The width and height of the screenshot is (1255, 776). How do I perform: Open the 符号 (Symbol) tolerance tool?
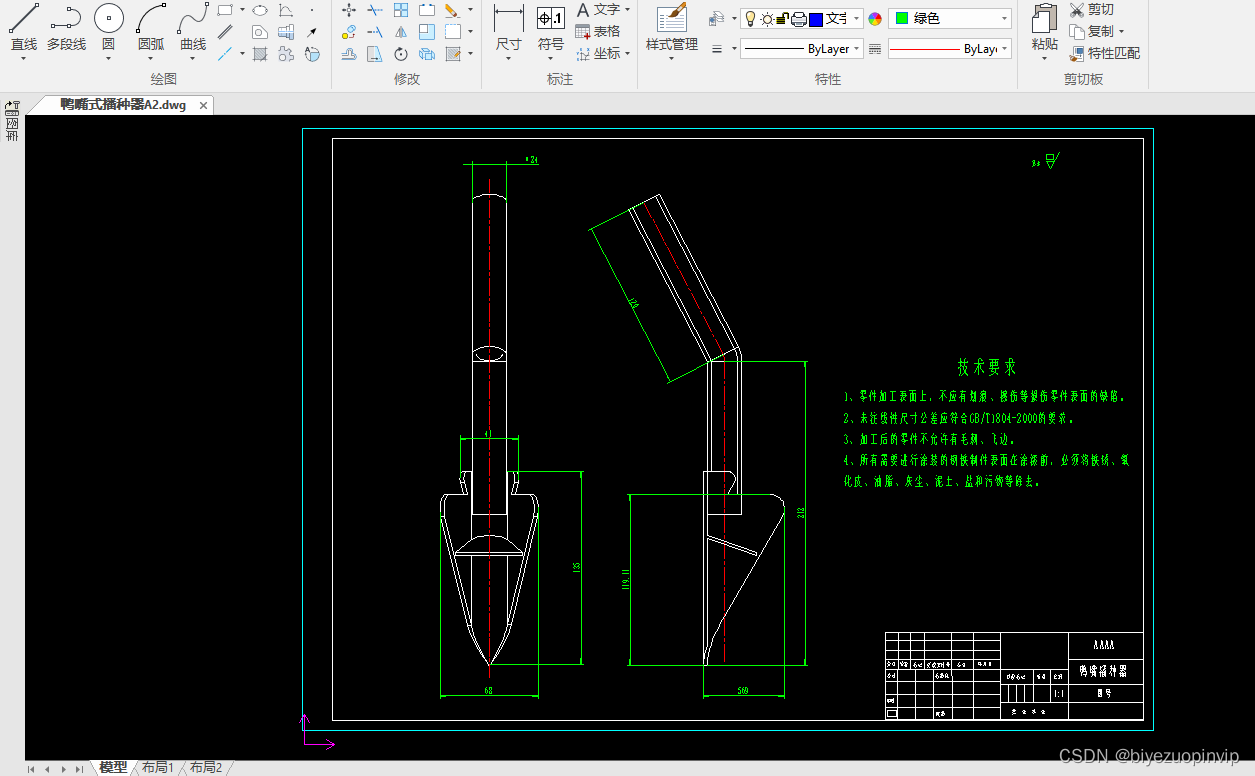(x=550, y=28)
